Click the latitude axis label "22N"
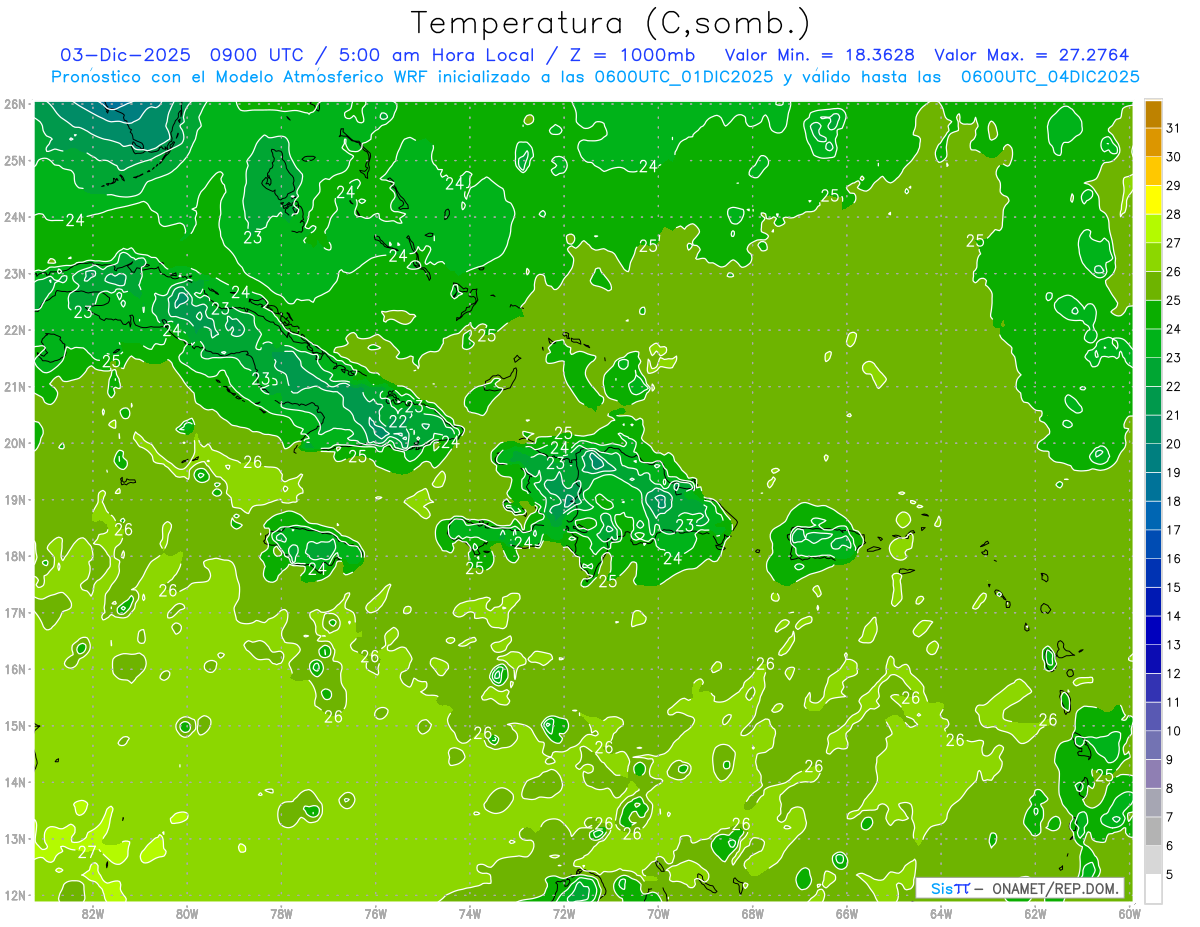The height and width of the screenshot is (927, 1200). click(14, 330)
